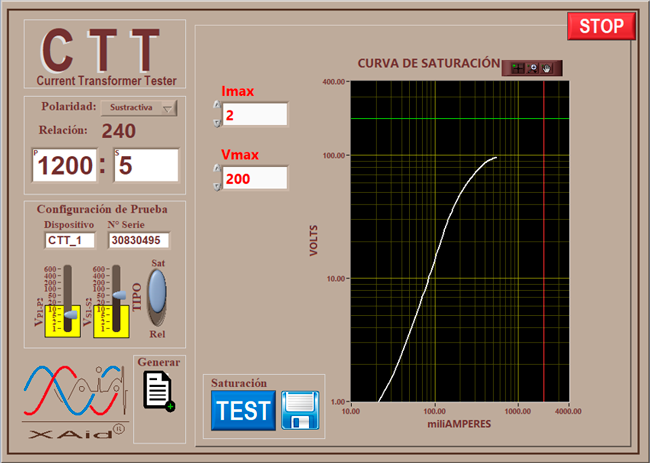
Task: Select the crosshair cursor graph tool
Action: coord(518,69)
